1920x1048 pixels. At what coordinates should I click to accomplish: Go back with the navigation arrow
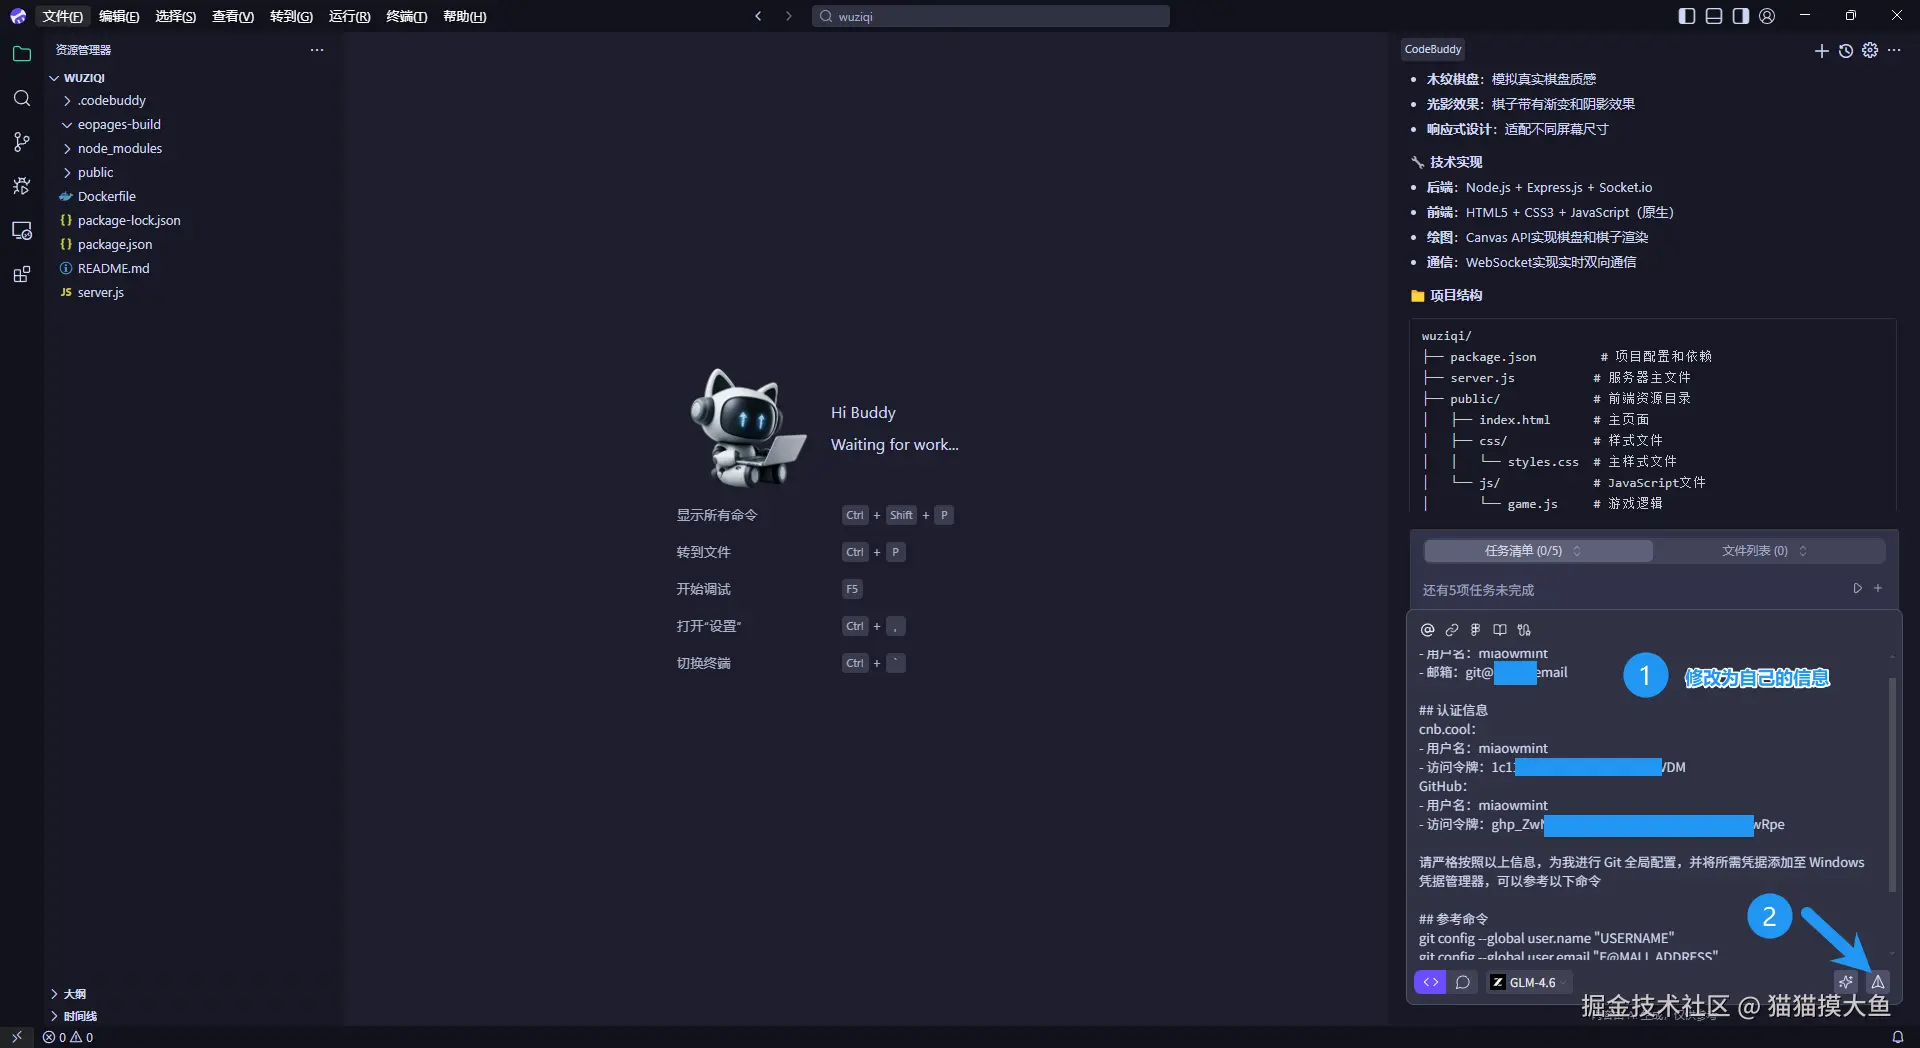click(758, 16)
